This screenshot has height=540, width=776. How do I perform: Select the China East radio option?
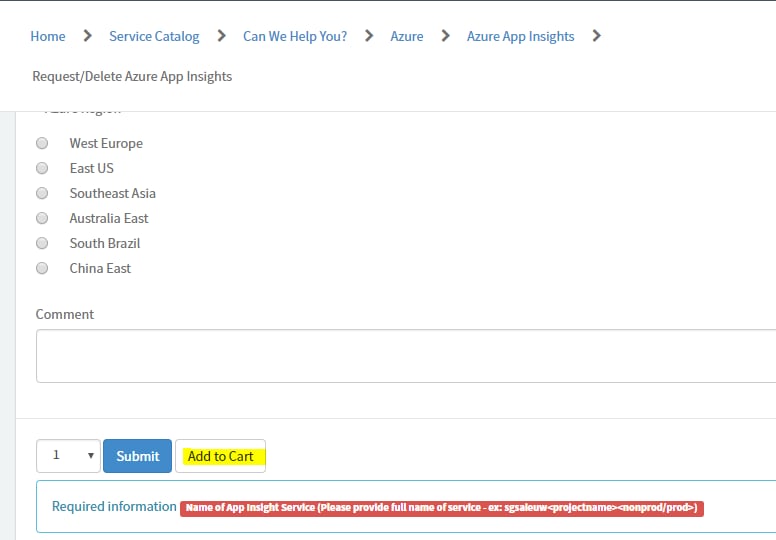coord(42,268)
